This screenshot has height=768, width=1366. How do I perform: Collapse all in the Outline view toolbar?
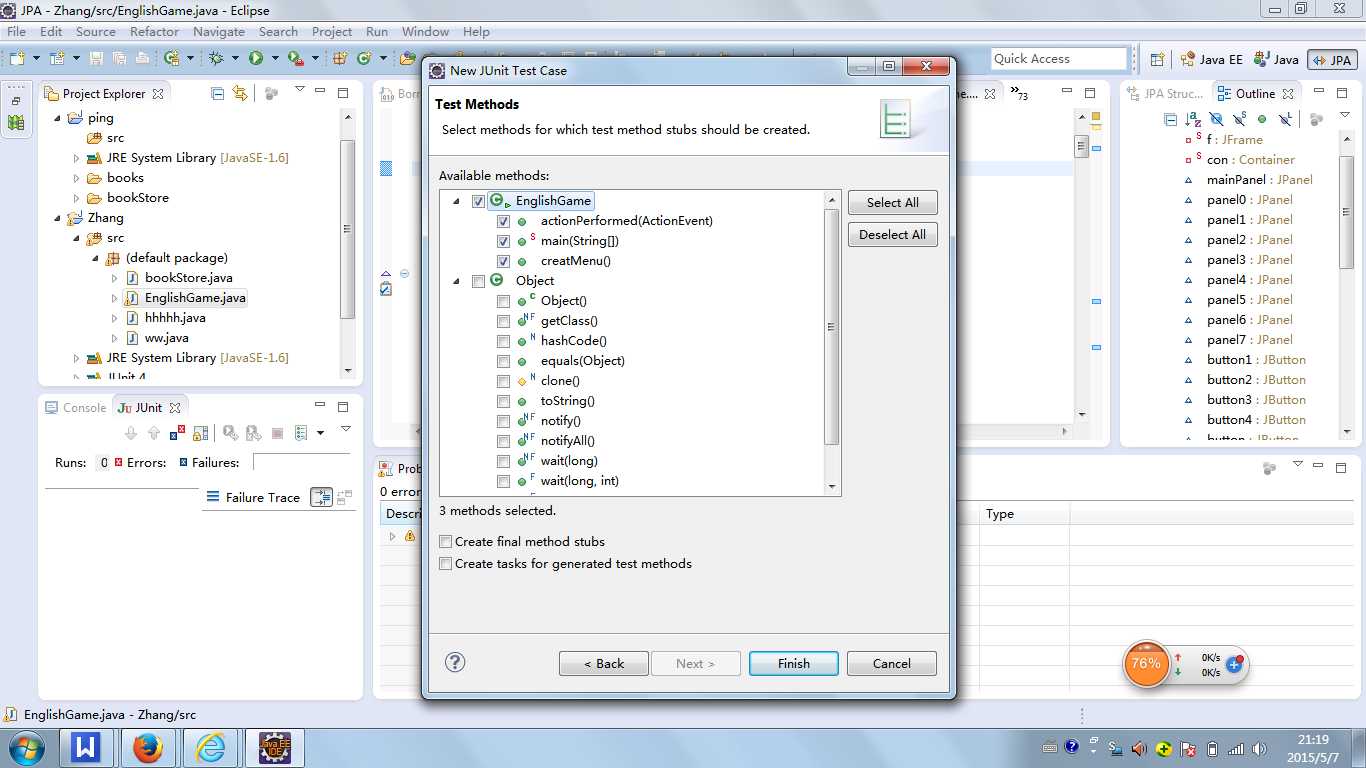pos(1171,119)
